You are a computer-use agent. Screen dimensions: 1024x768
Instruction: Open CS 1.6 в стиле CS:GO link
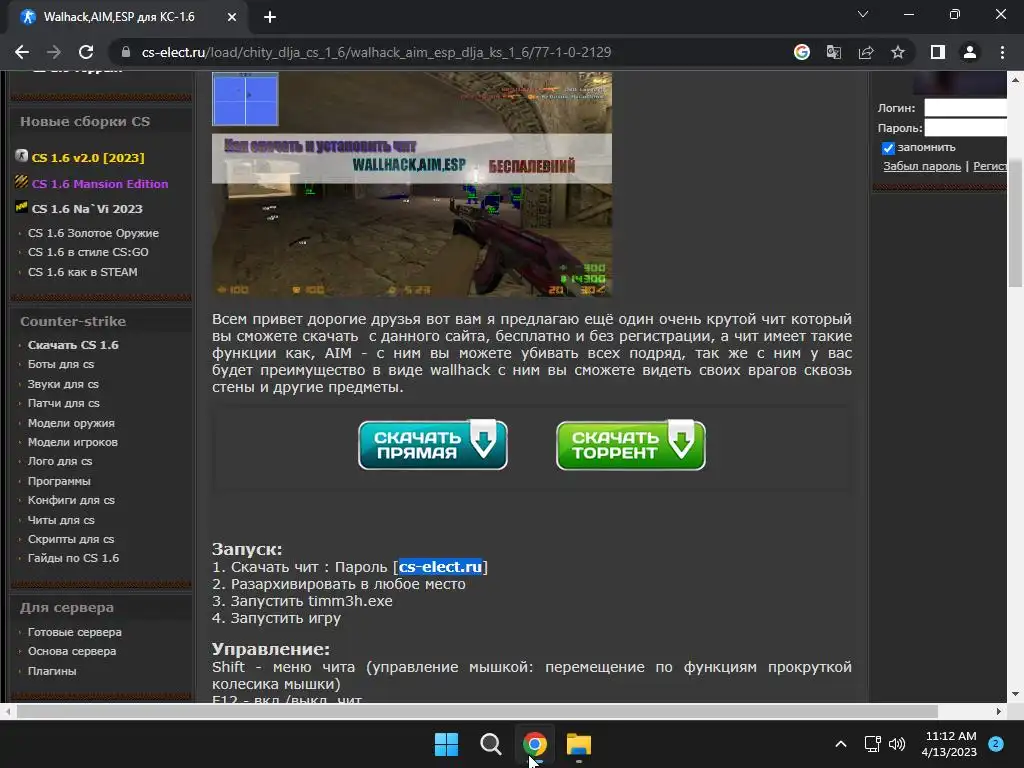point(88,252)
